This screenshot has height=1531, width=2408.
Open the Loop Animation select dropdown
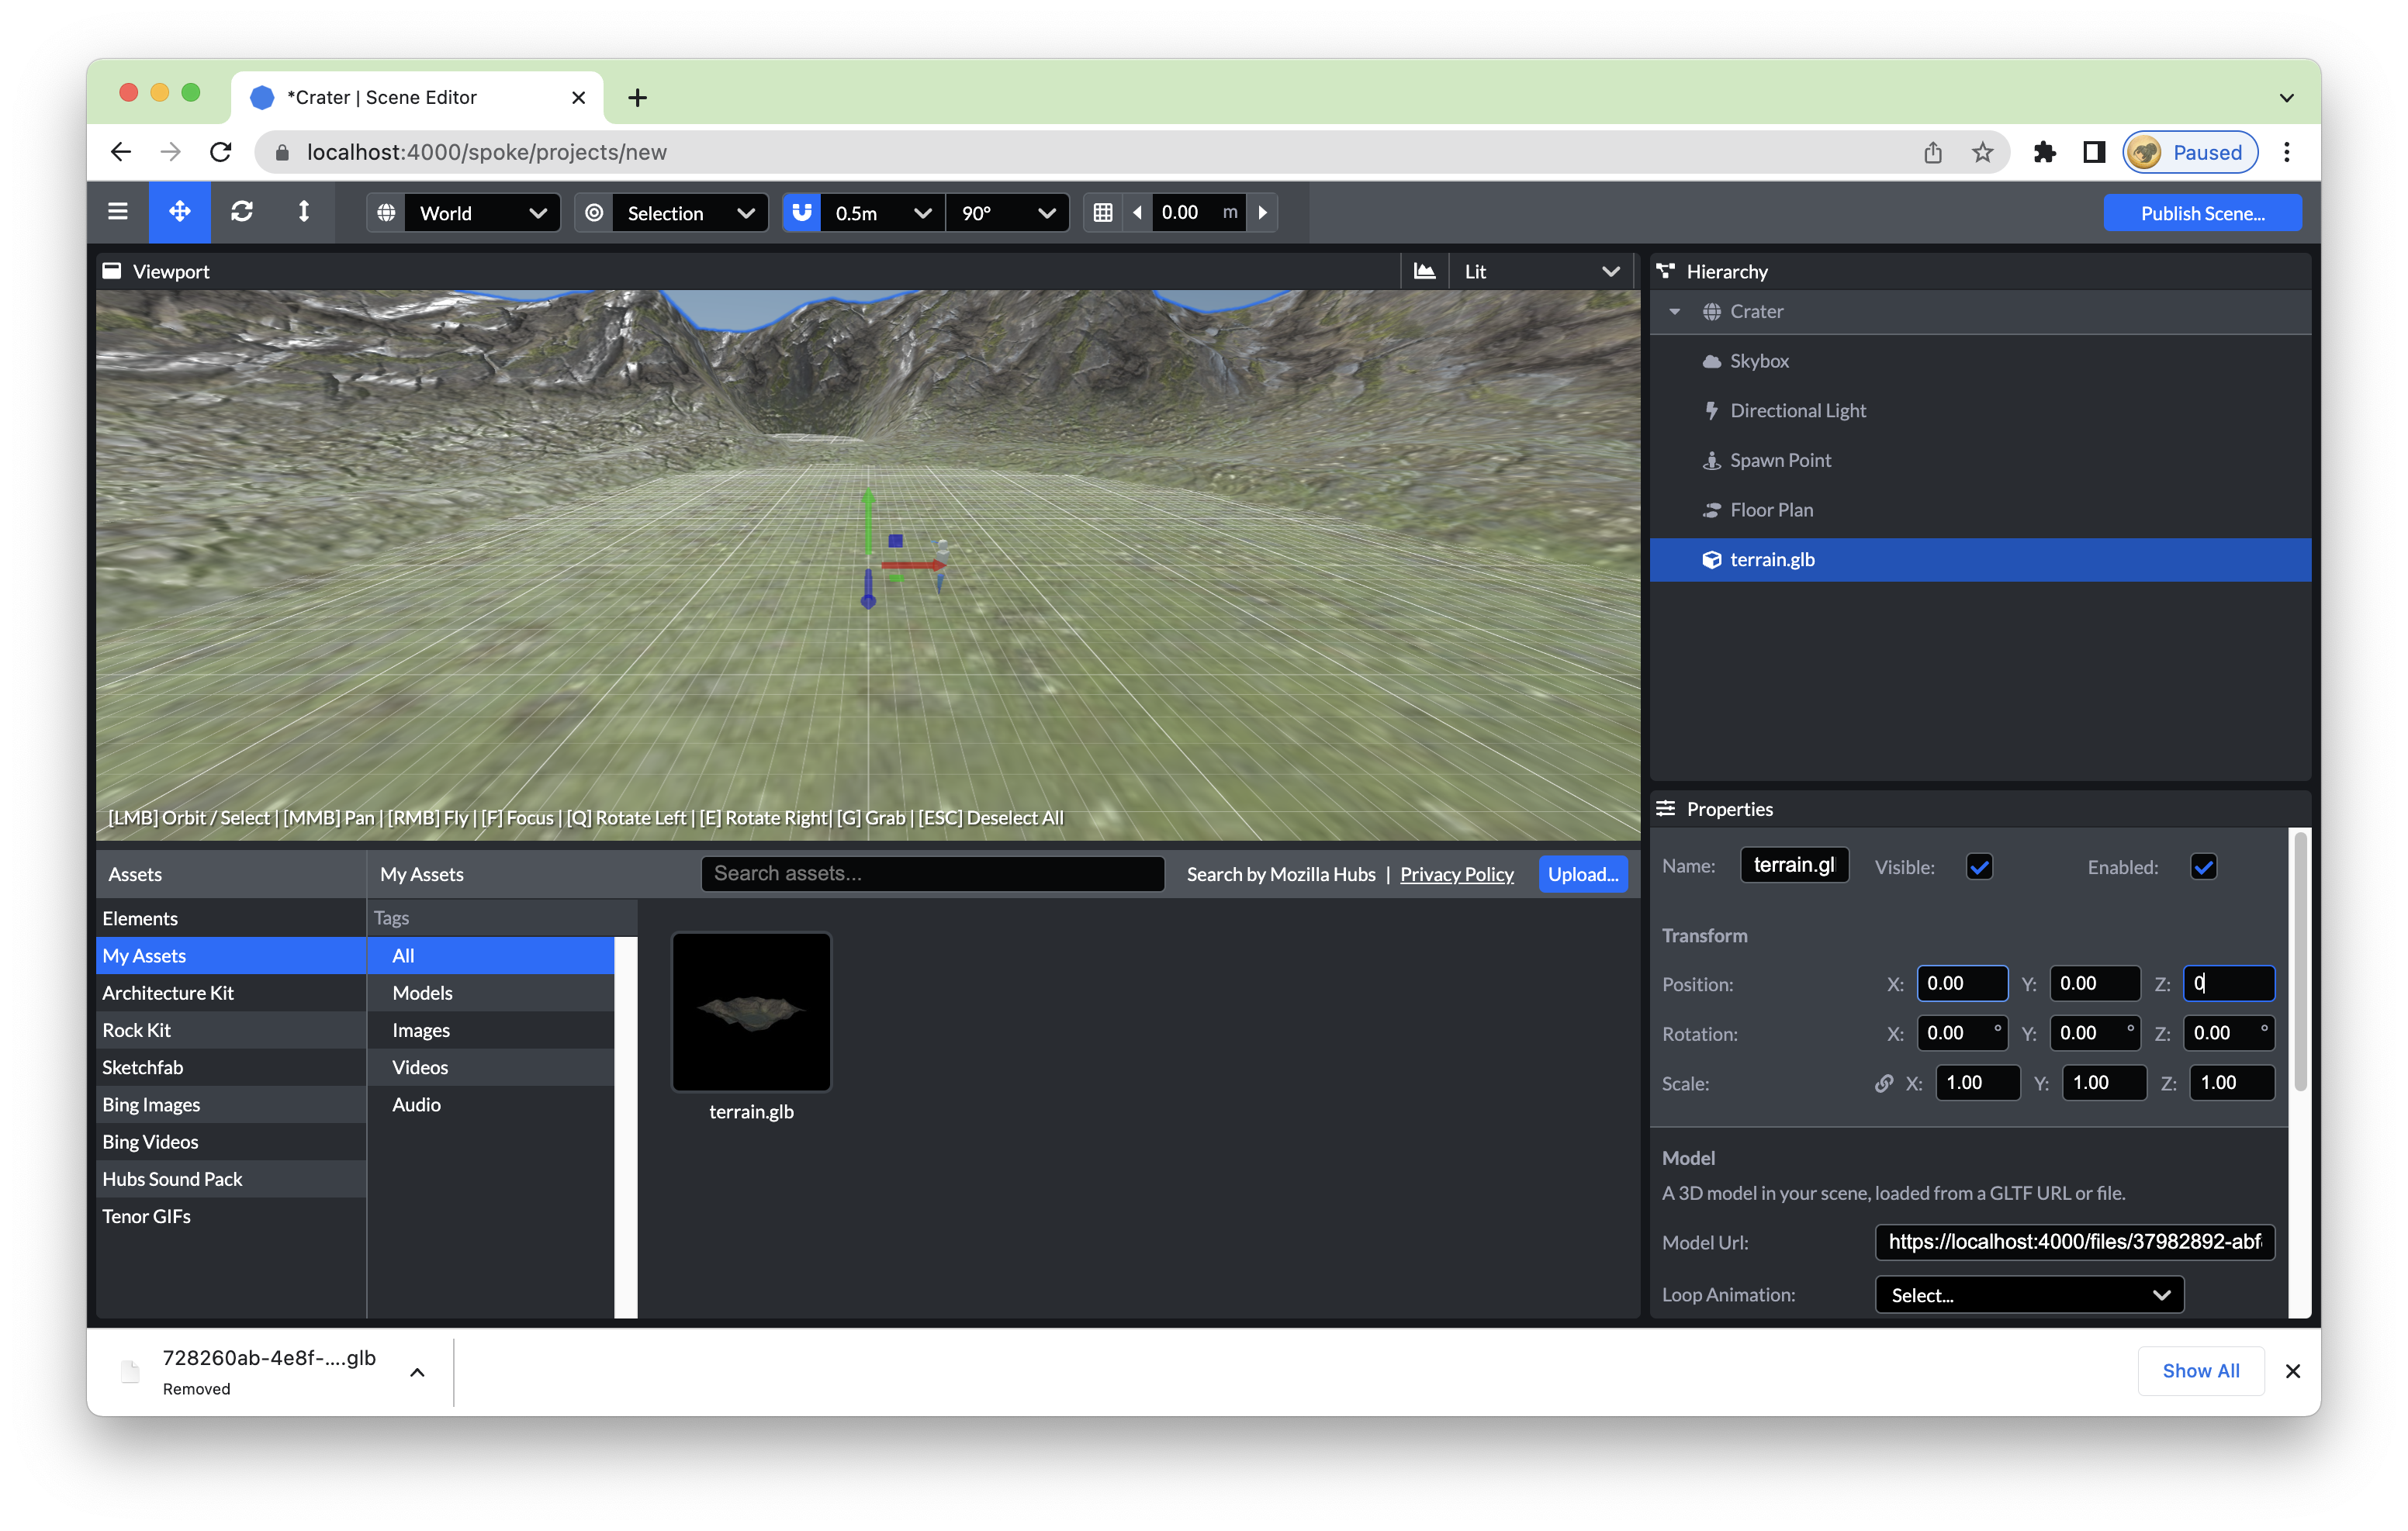point(2029,1294)
